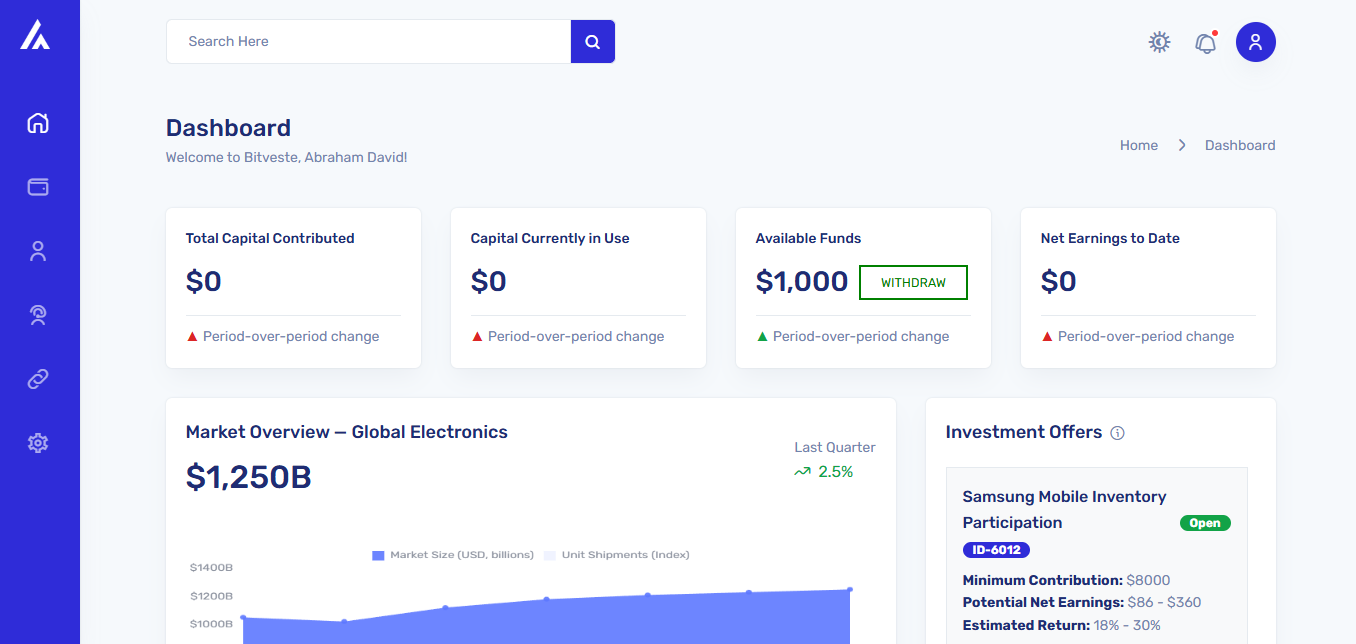Click the Dashboard breadcrumb item

[x=1240, y=145]
